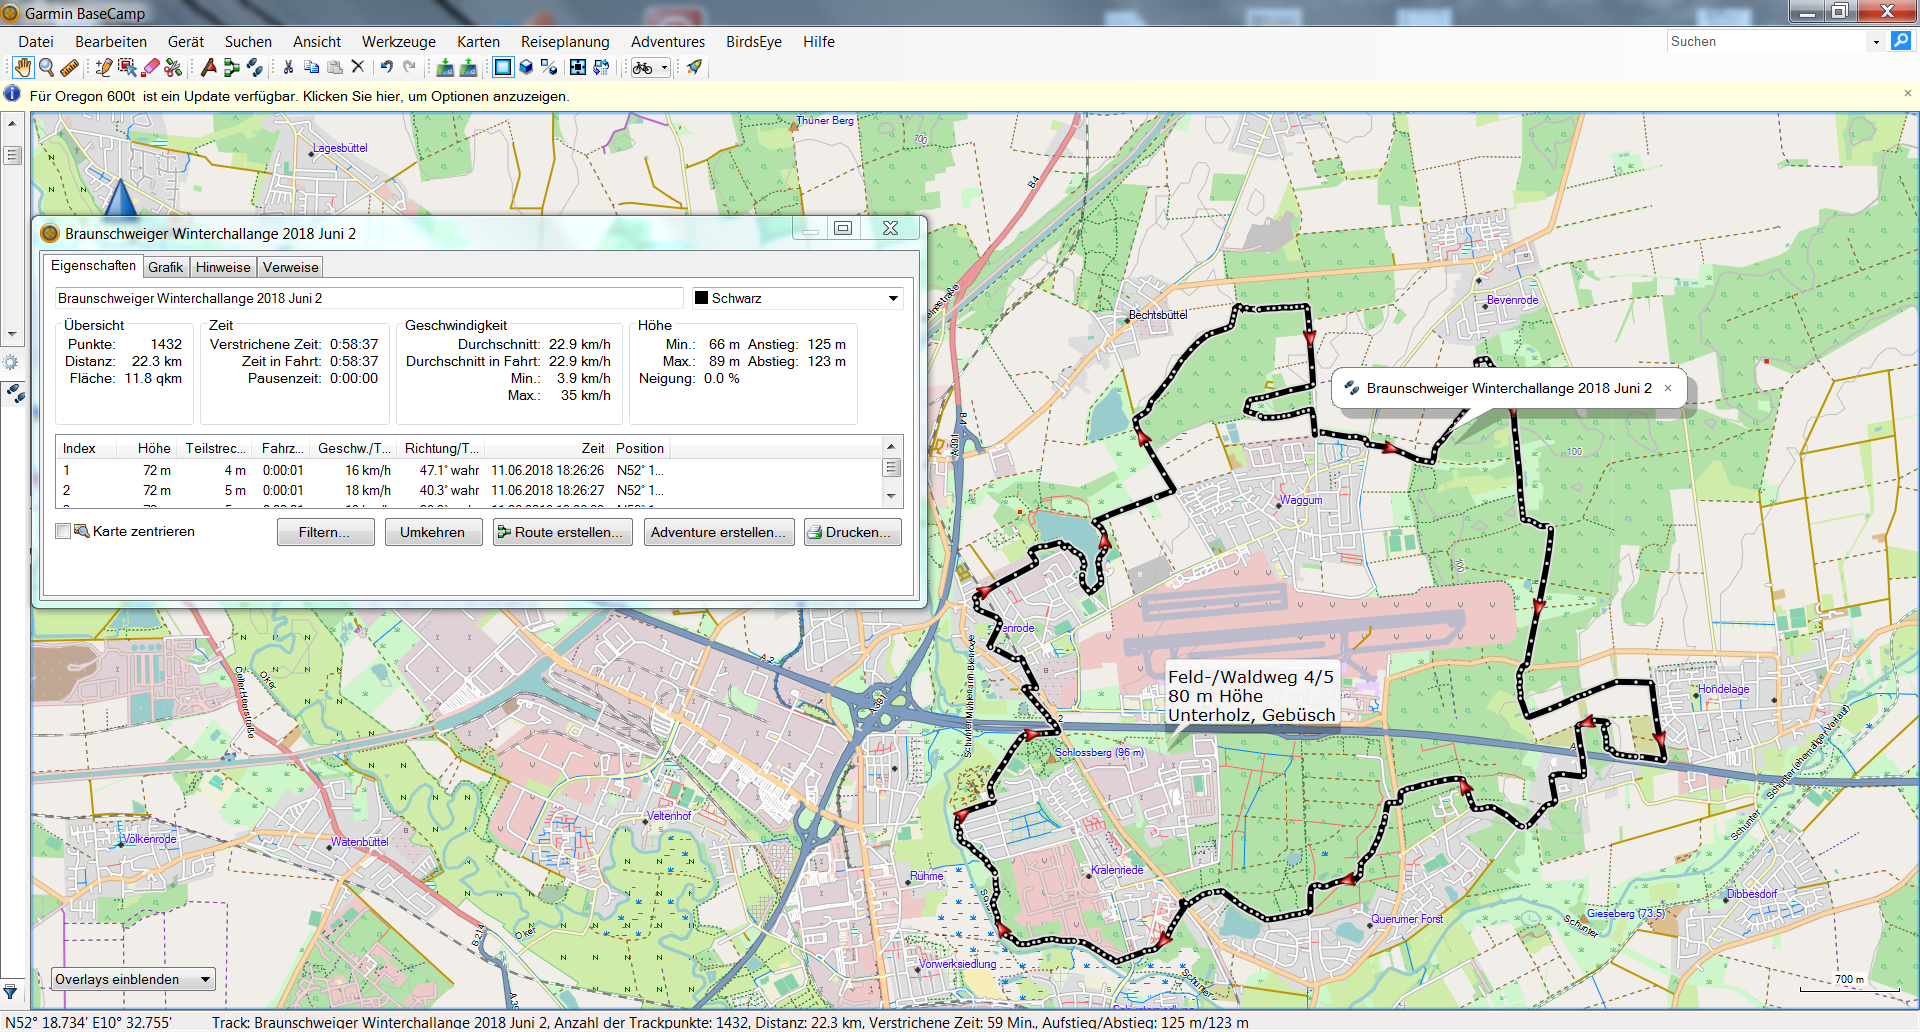Click the Umkehren button
Viewport: 1920px width, 1032px height.
pyautogui.click(x=433, y=532)
